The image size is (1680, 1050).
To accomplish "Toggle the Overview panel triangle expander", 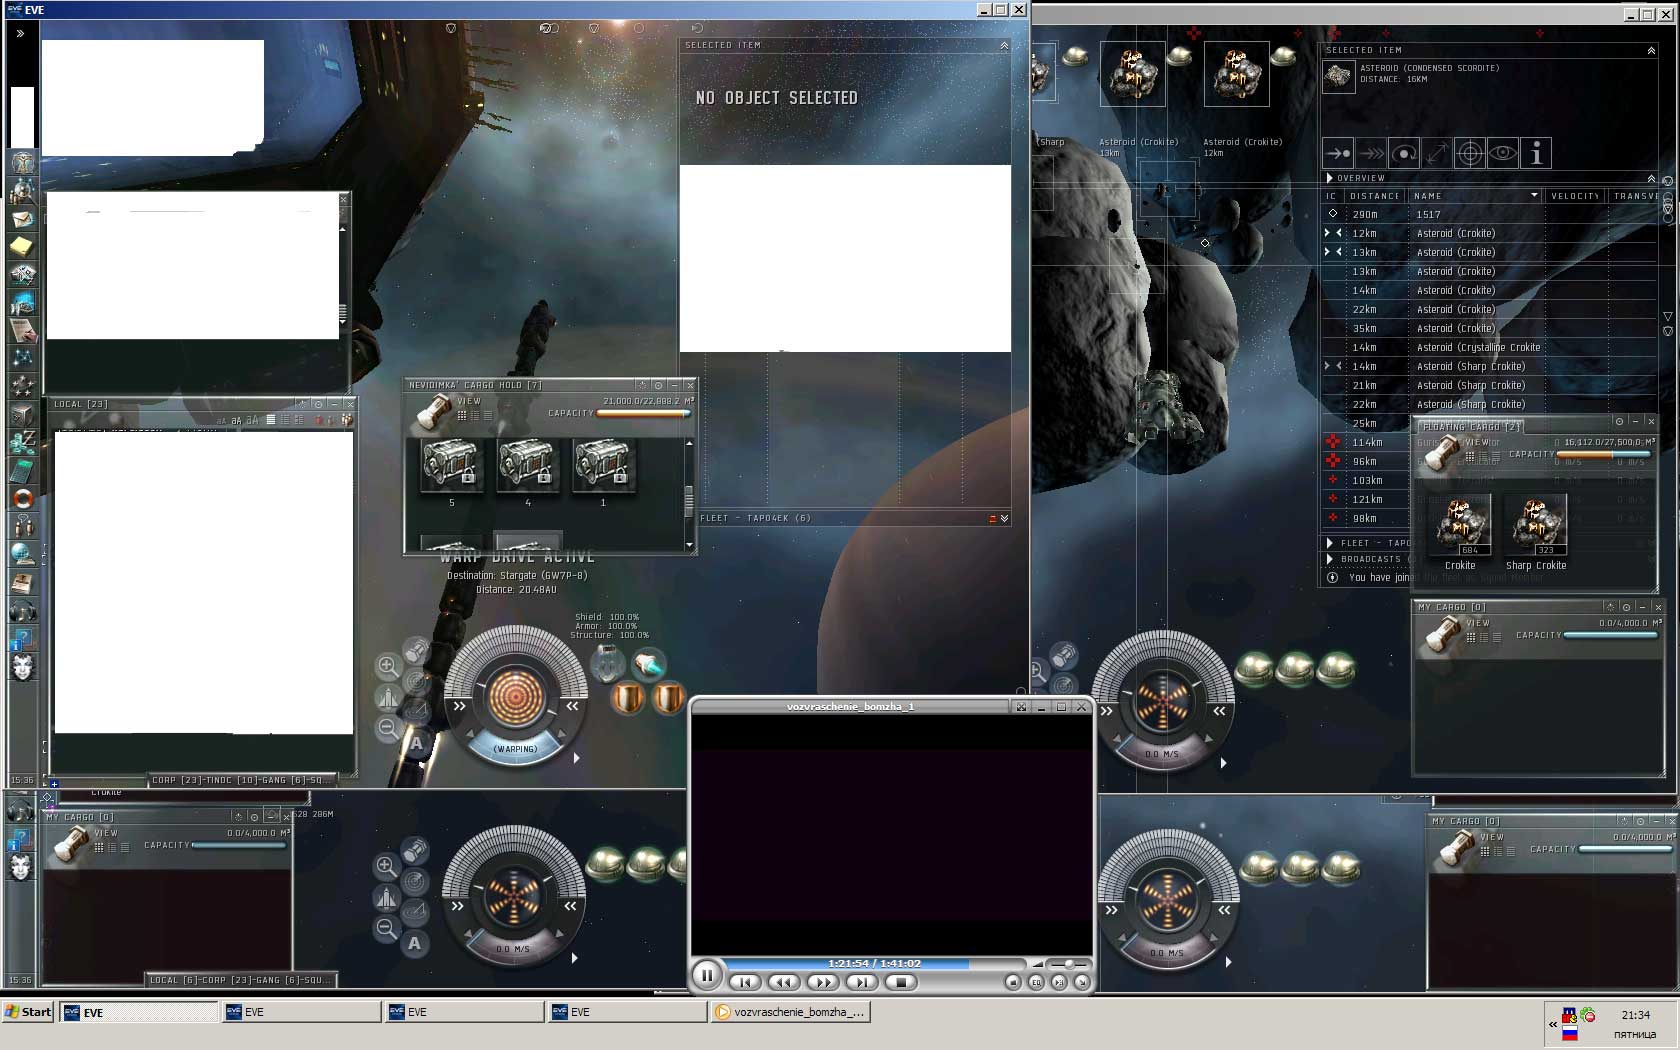I will pos(1329,178).
